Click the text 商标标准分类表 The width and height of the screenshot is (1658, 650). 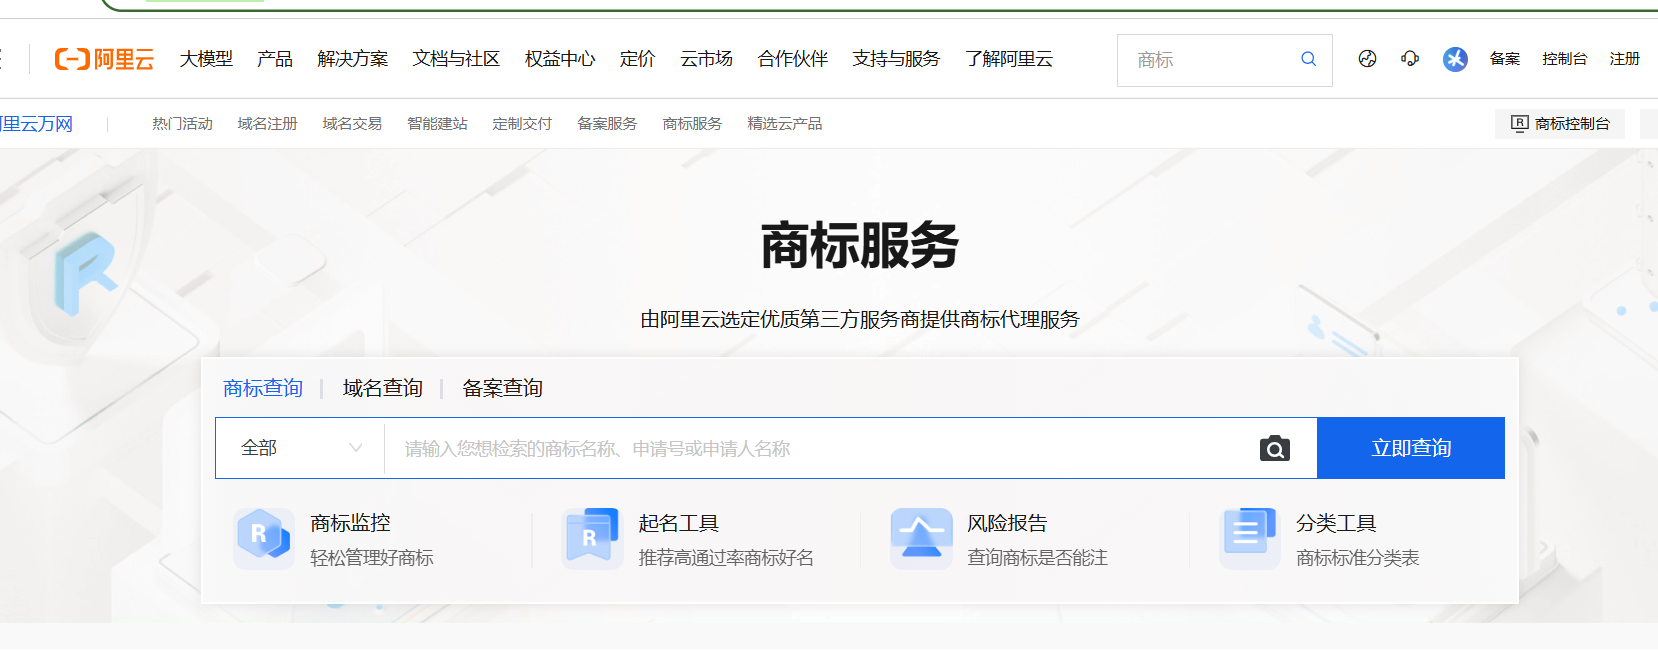point(1357,558)
